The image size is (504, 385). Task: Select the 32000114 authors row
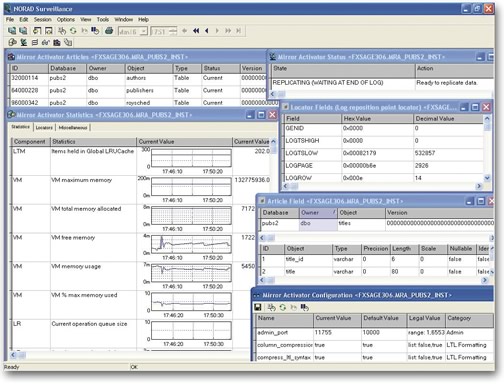138,78
